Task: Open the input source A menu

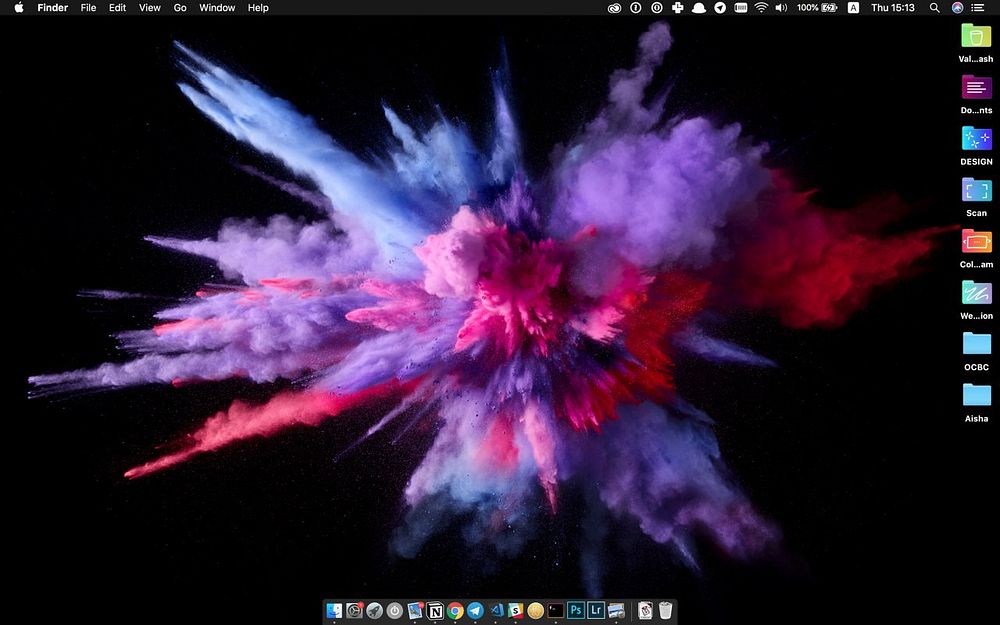Action: point(853,8)
